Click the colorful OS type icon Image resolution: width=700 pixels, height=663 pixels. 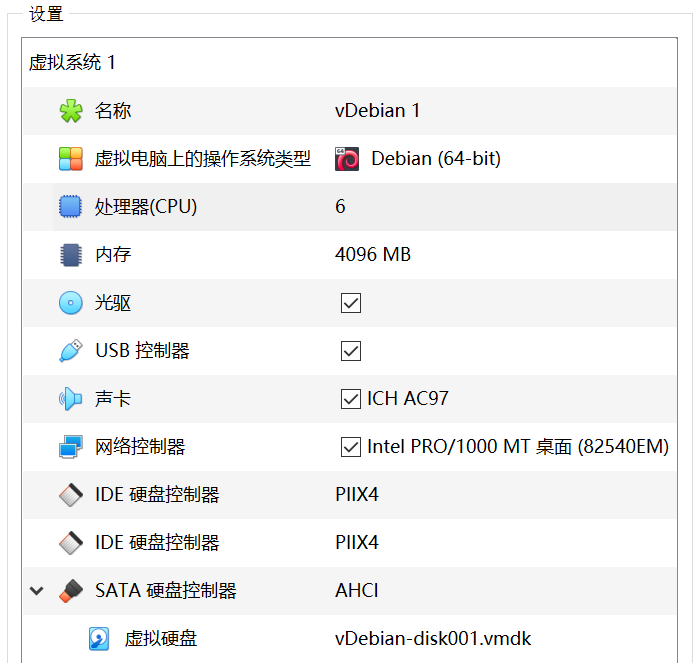(70, 159)
